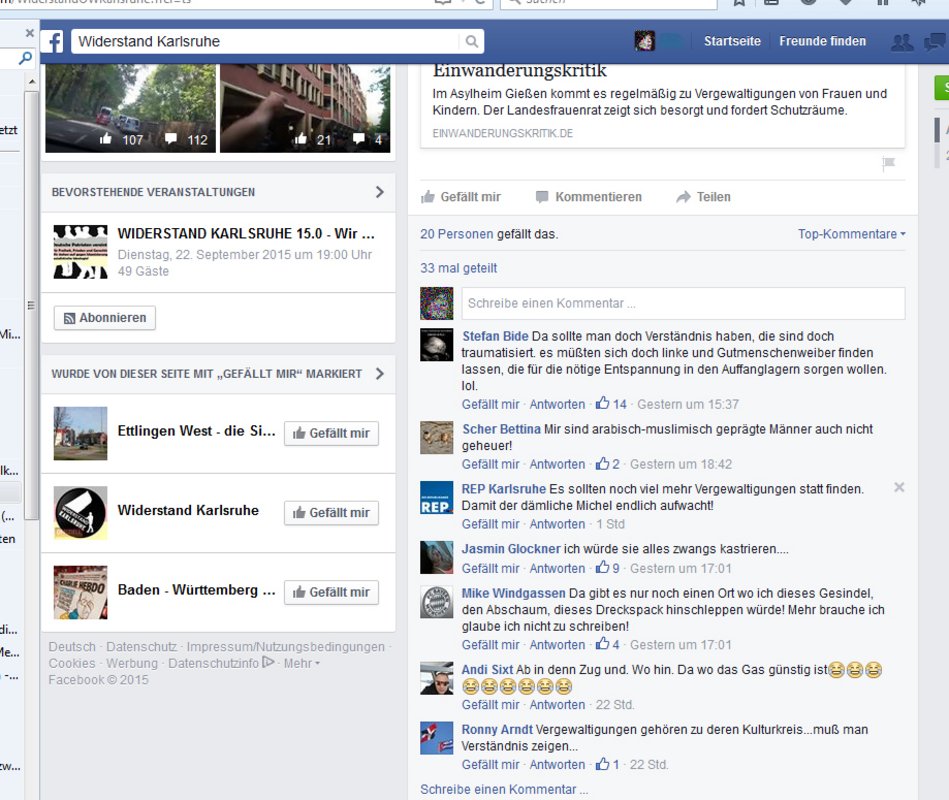This screenshot has height=800, width=949.
Task: Focus the Schreibe einen Kommentar input box
Action: [683, 303]
